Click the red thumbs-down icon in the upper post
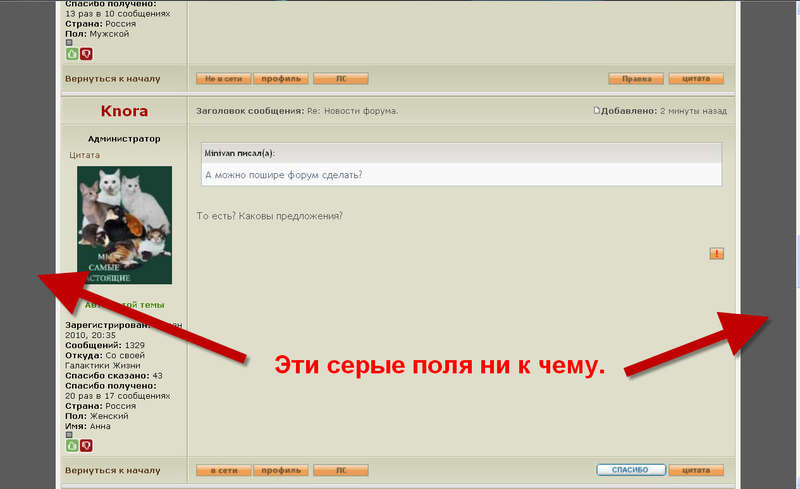 pyautogui.click(x=86, y=54)
